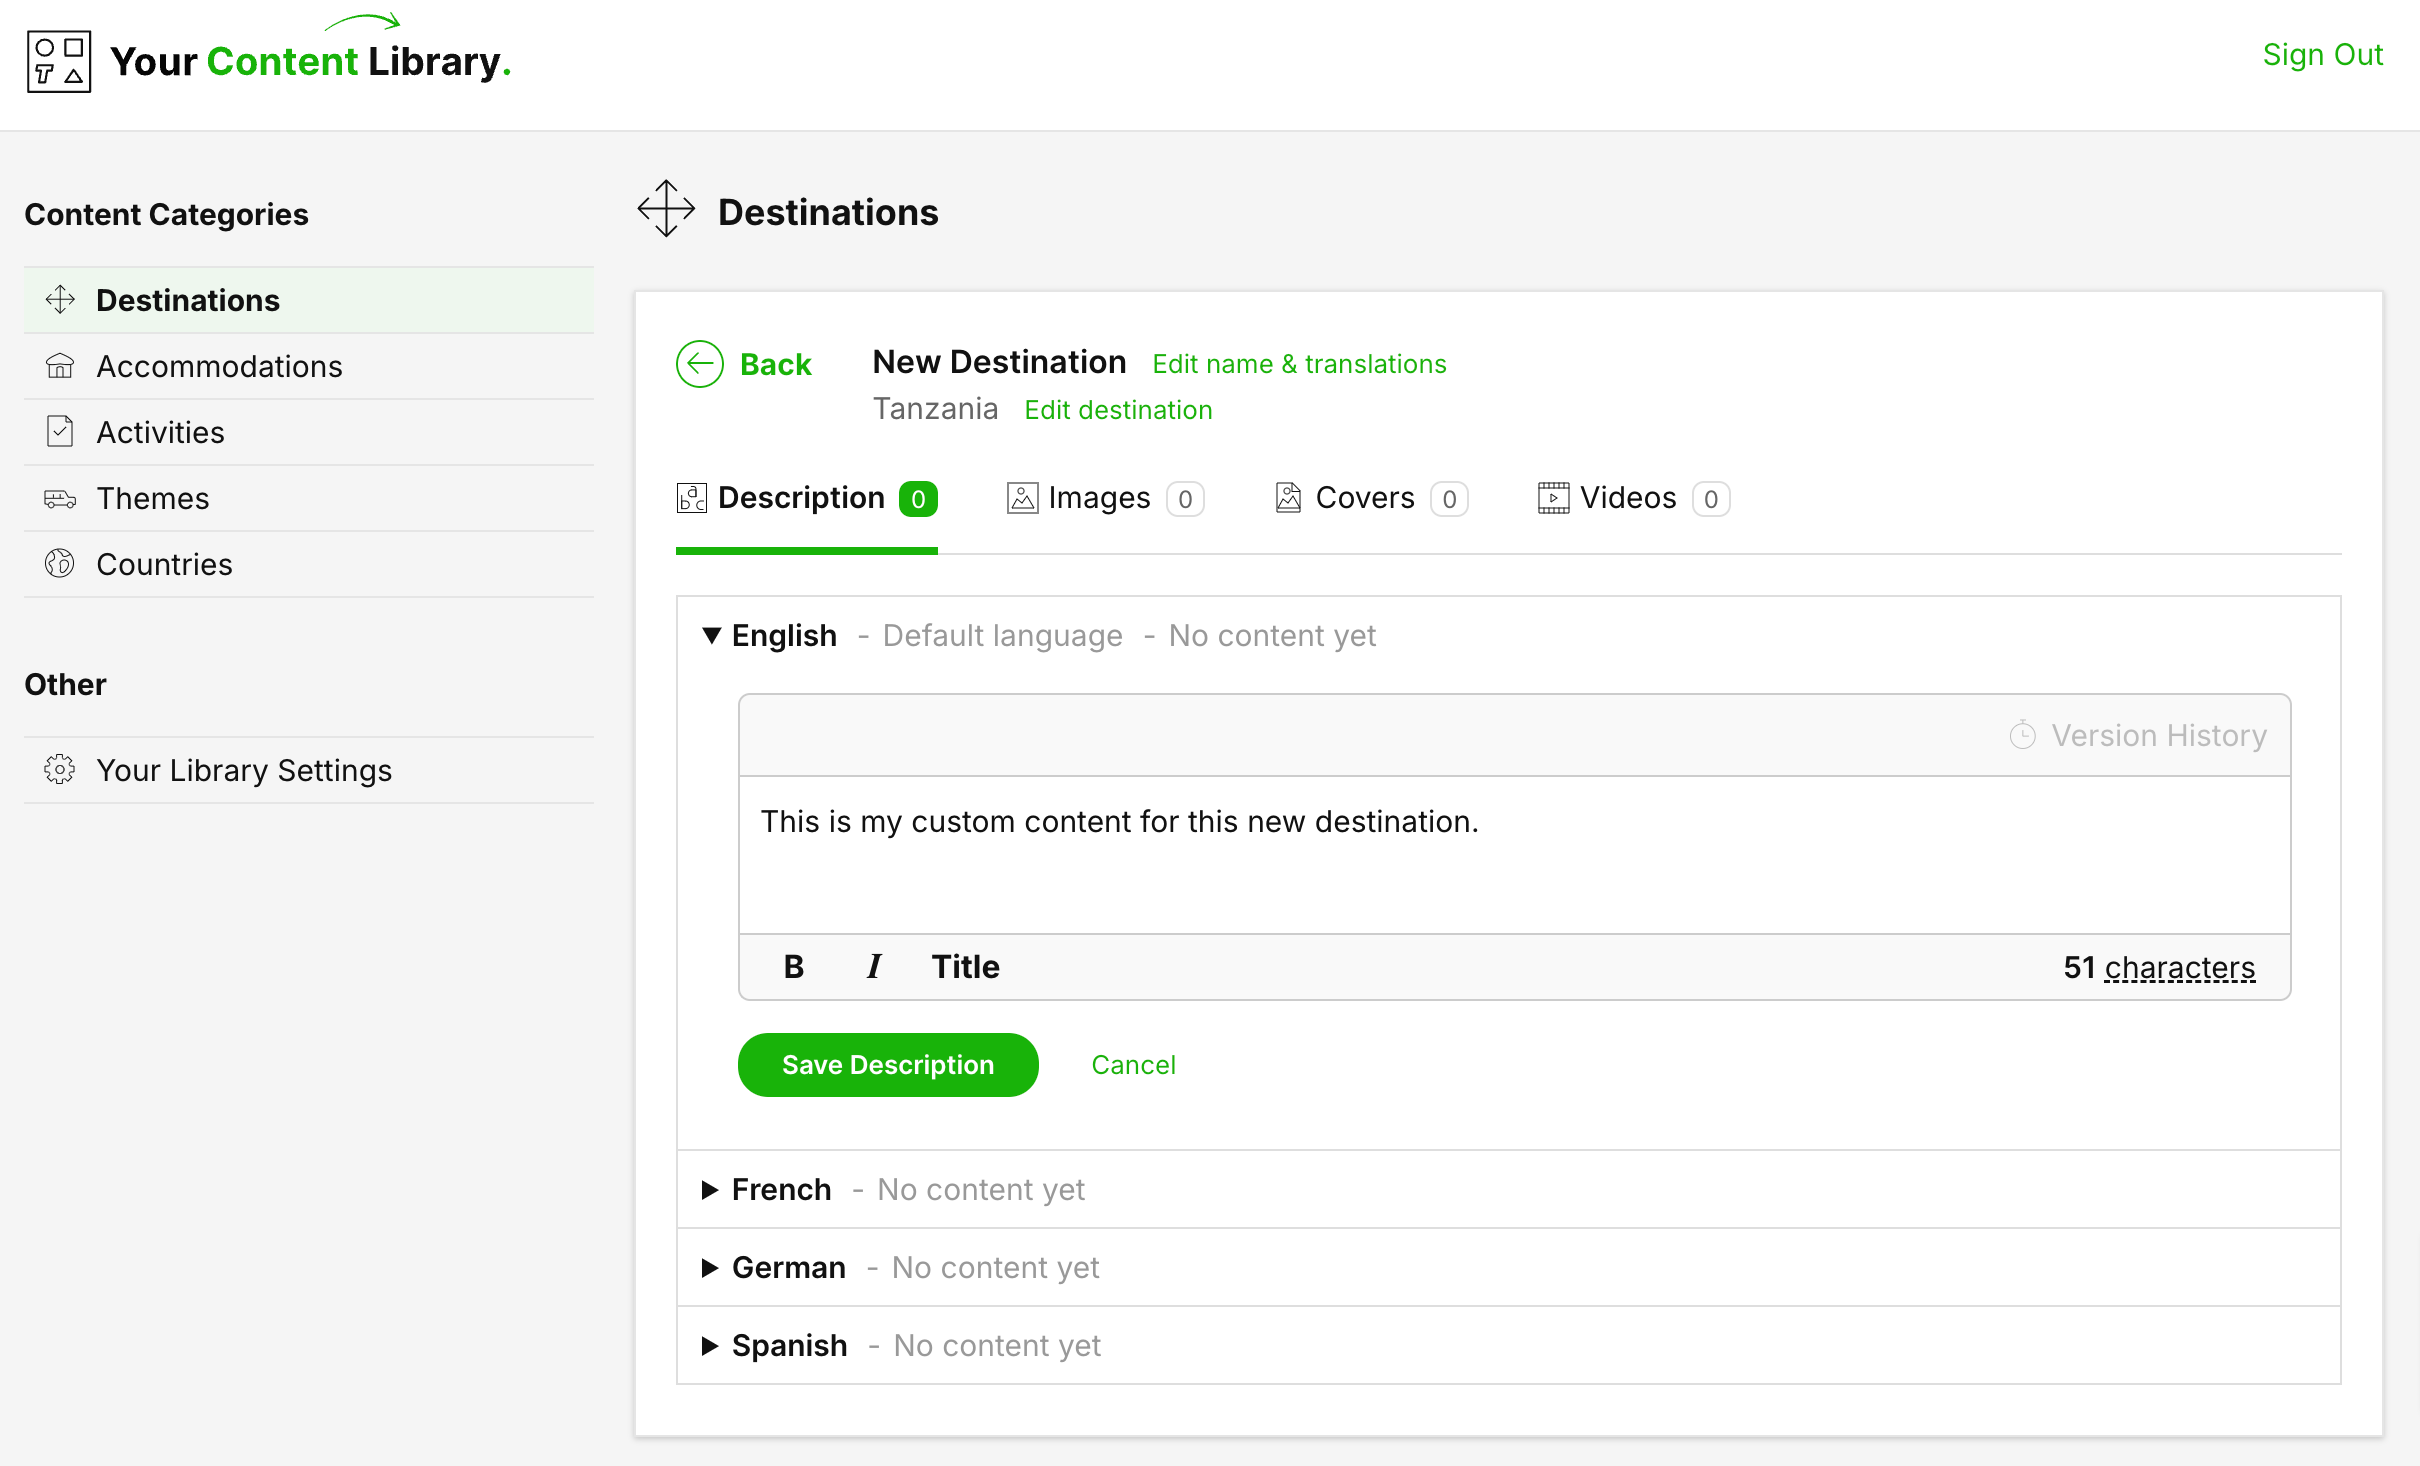The height and width of the screenshot is (1466, 2420).
Task: Open Version History clock icon
Action: tap(2022, 735)
